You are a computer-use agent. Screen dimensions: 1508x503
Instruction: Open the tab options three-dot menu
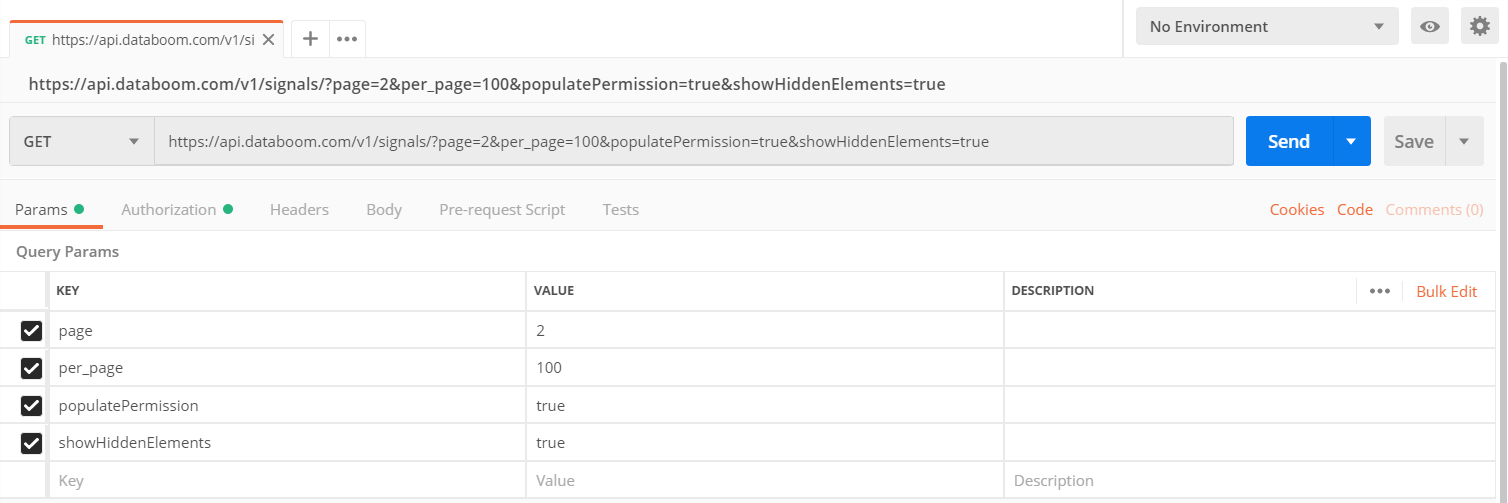(x=347, y=39)
